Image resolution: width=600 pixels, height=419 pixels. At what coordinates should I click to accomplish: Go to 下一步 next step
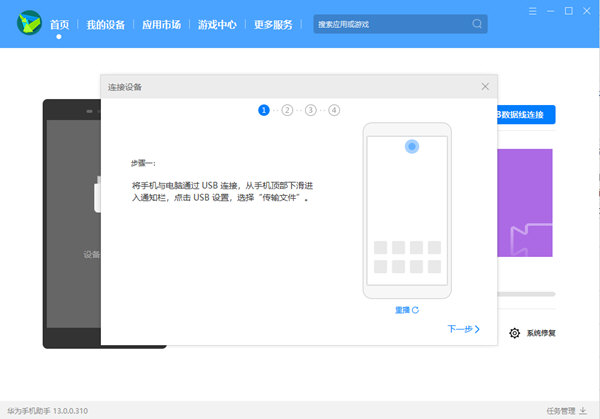(464, 329)
